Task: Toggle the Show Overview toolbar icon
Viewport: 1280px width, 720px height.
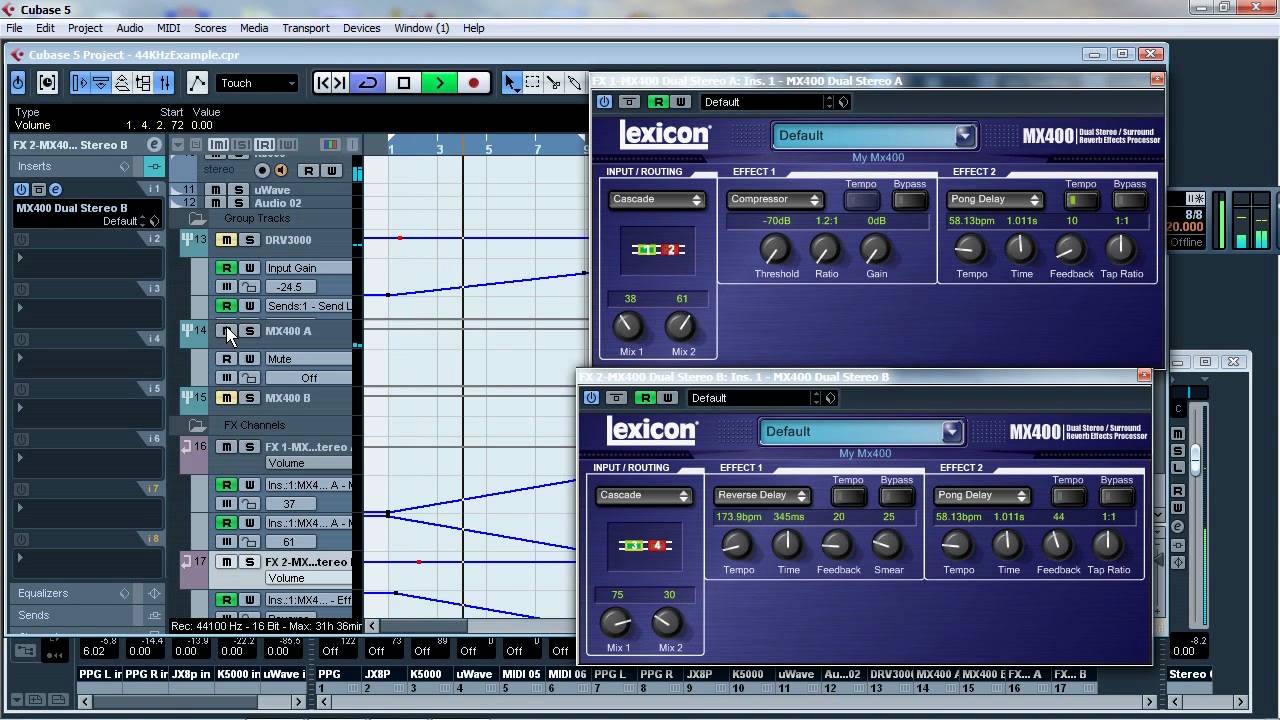Action: [122, 83]
